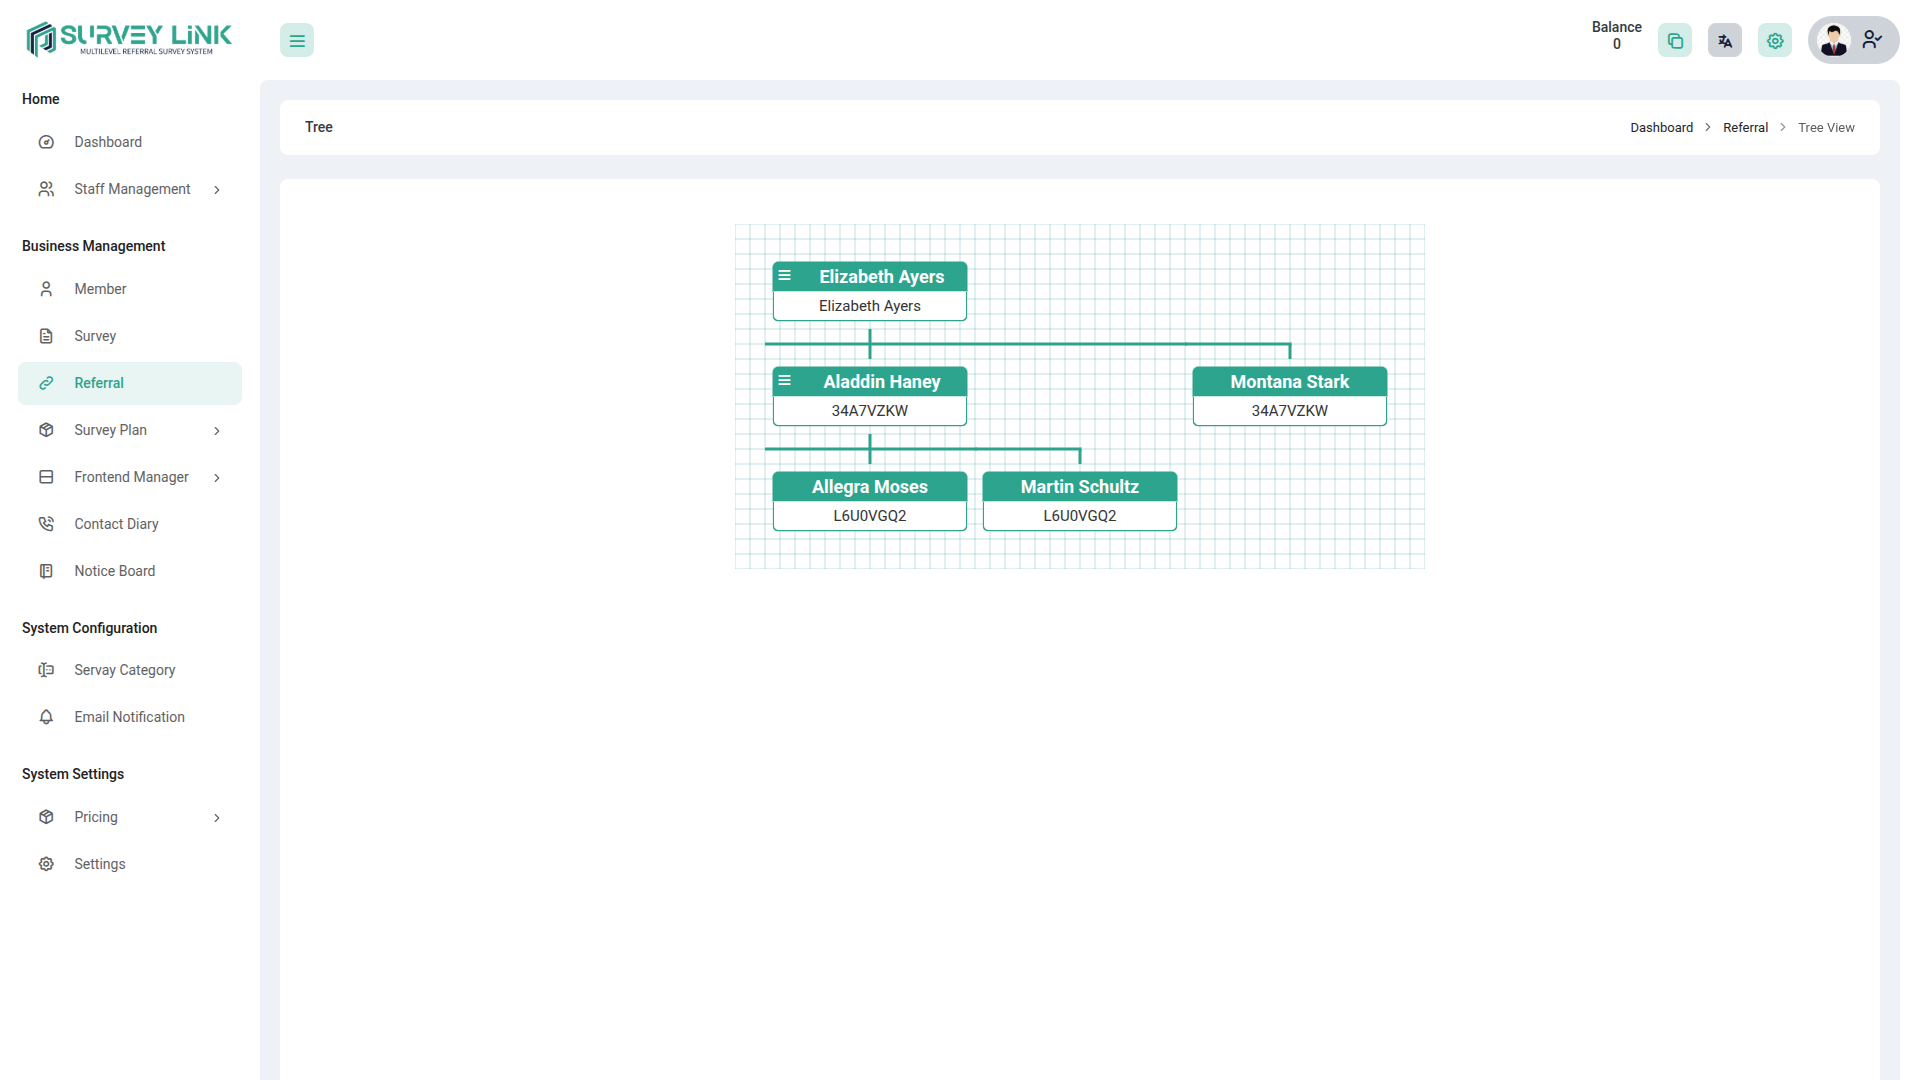Expand the Staff Management submenu chevron
This screenshot has width=1920, height=1080.
[x=217, y=190]
